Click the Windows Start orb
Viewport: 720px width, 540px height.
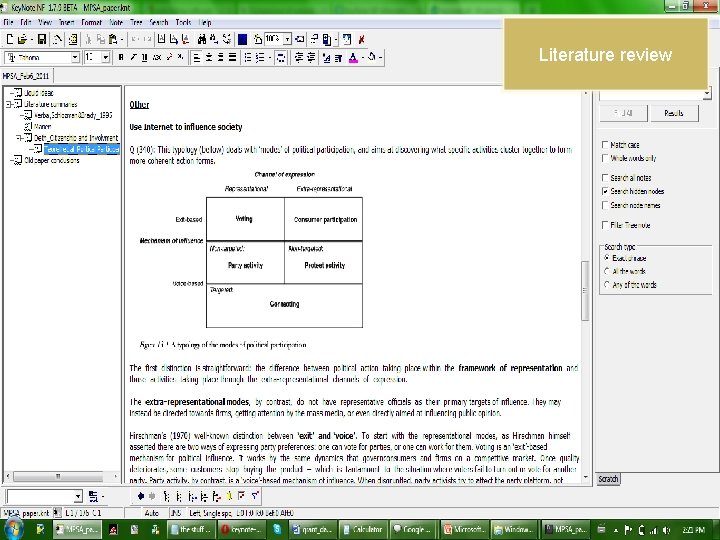(13, 529)
